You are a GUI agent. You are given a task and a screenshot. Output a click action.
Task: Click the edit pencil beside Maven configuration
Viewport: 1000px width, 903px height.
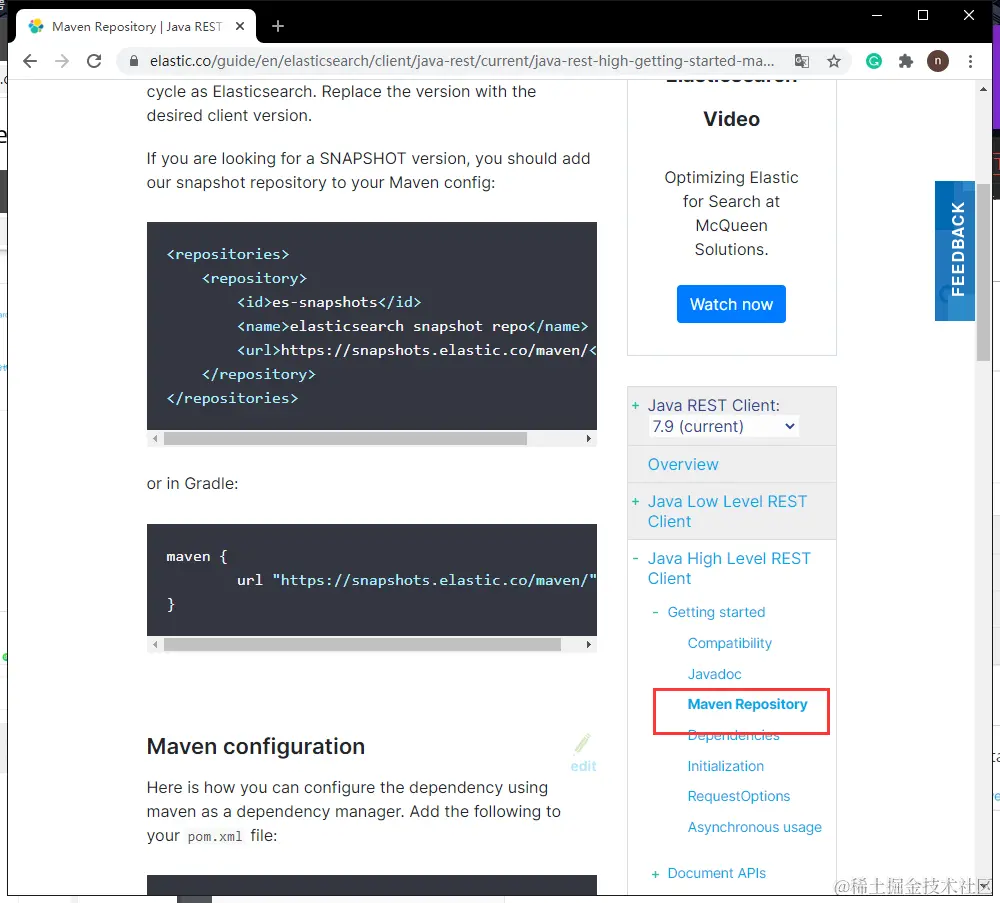tap(583, 752)
